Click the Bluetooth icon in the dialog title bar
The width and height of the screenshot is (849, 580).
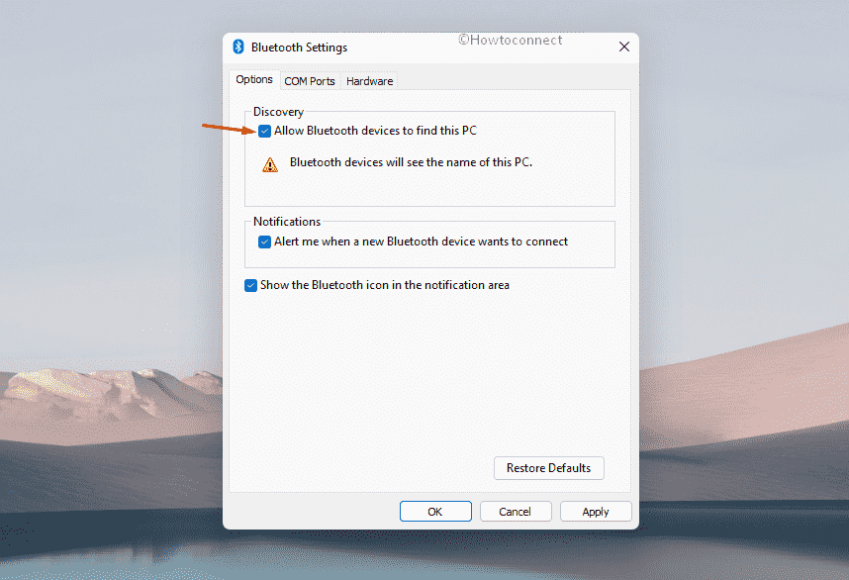(x=238, y=47)
